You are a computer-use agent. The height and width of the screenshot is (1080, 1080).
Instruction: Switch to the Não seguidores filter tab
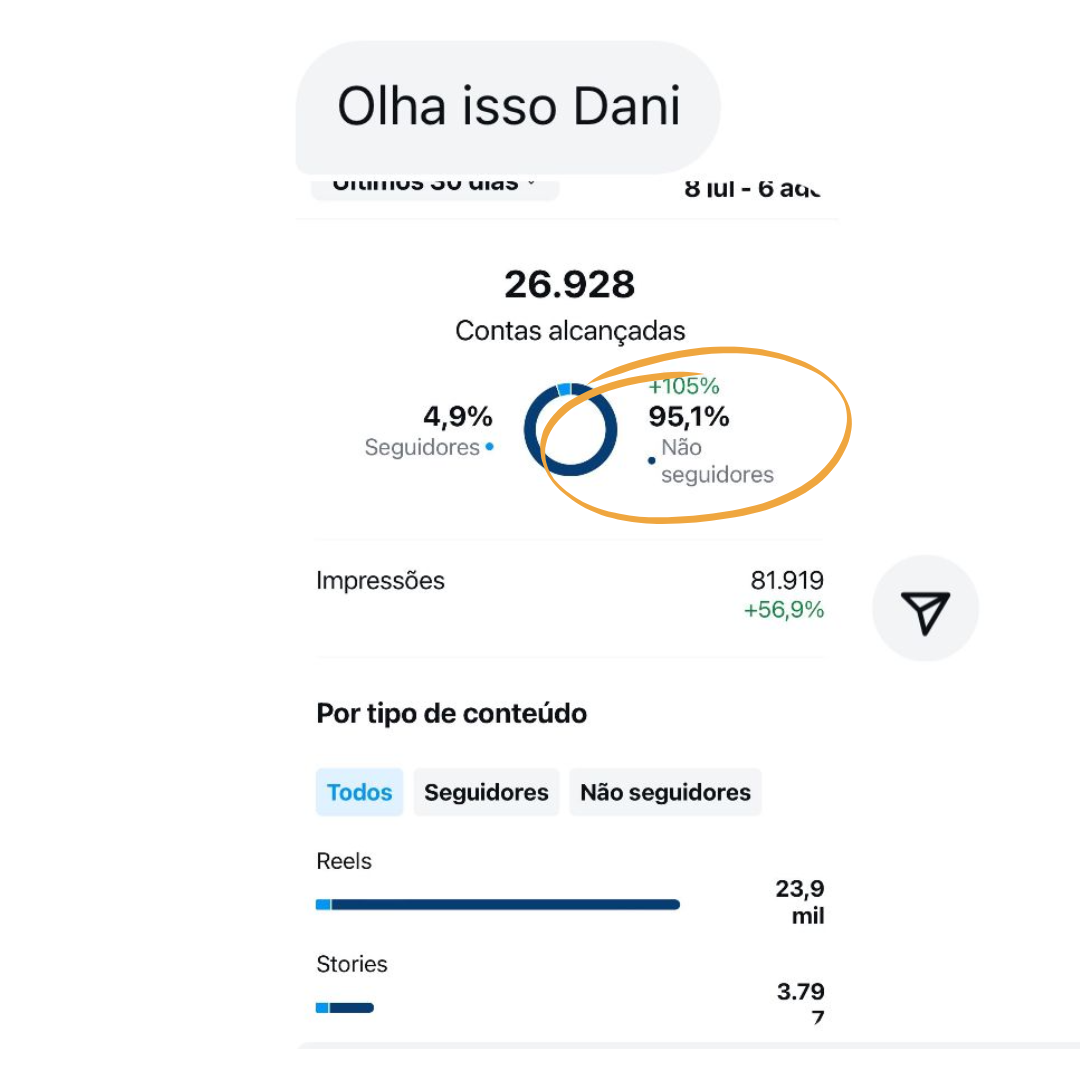[665, 792]
